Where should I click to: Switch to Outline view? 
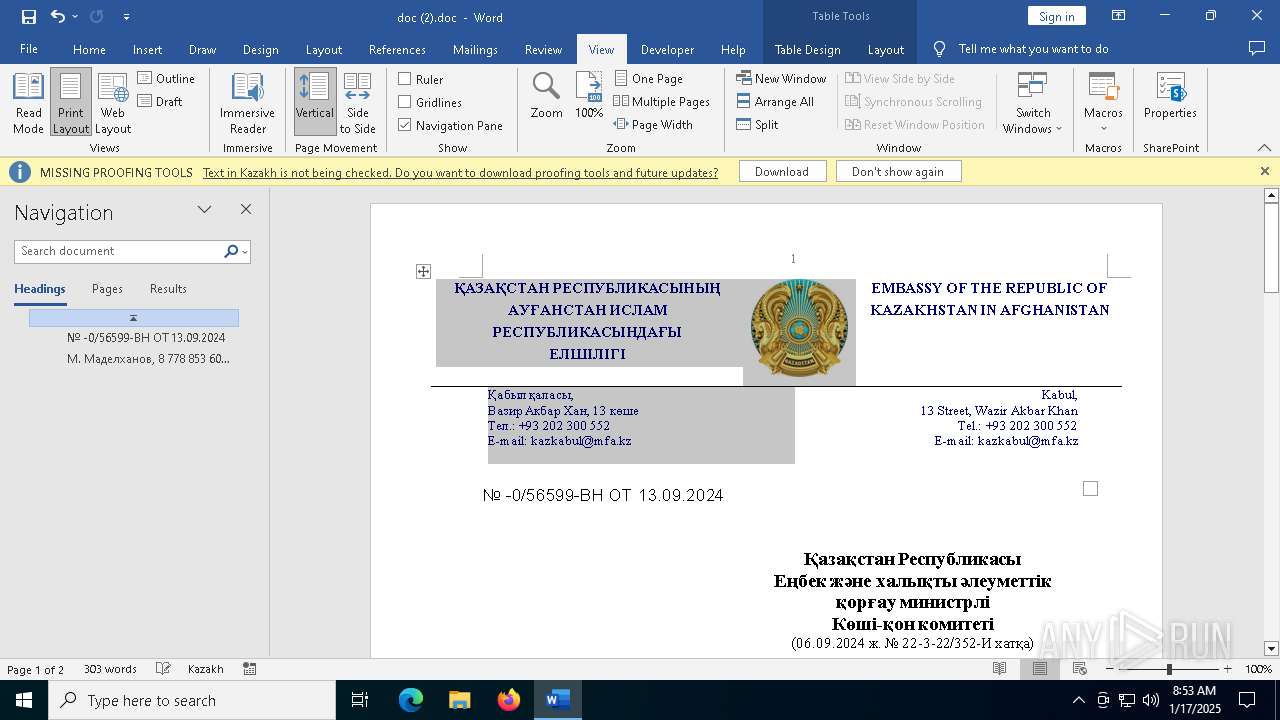167,78
